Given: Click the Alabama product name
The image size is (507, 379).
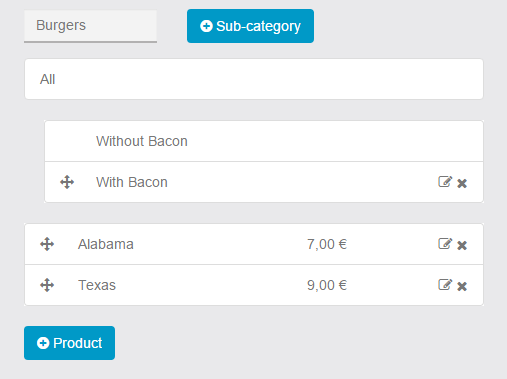Looking at the screenshot, I should pos(106,244).
